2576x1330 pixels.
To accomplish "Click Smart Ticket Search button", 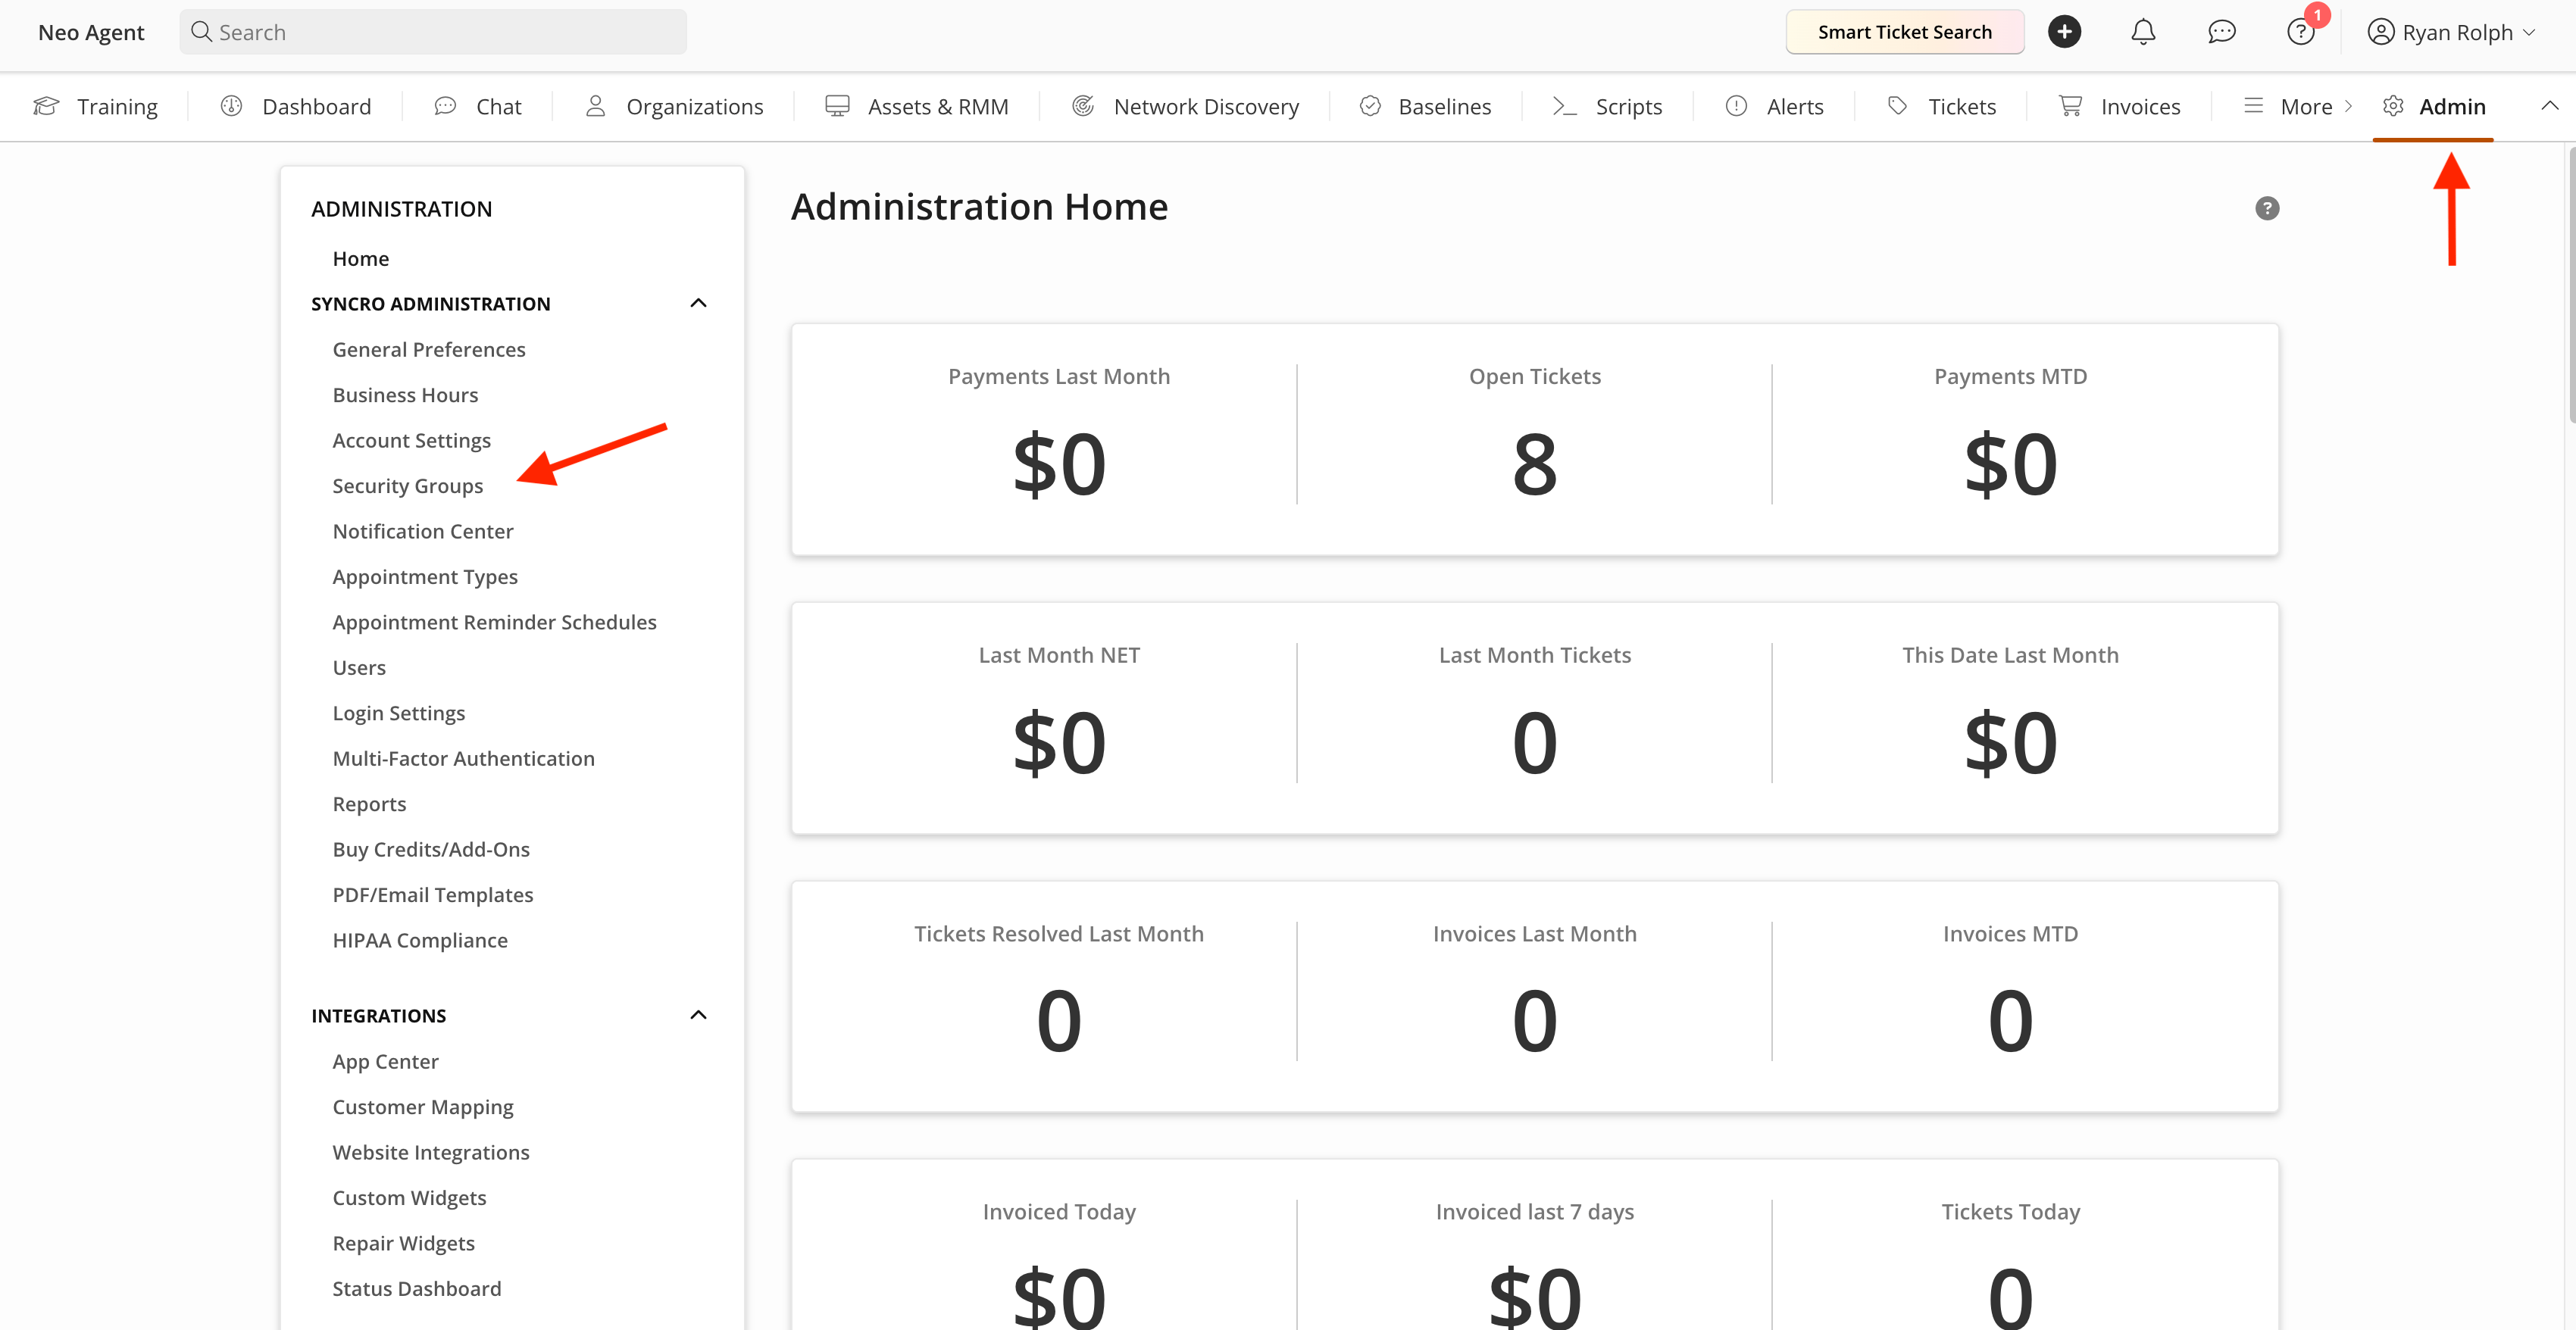I will coord(1904,32).
